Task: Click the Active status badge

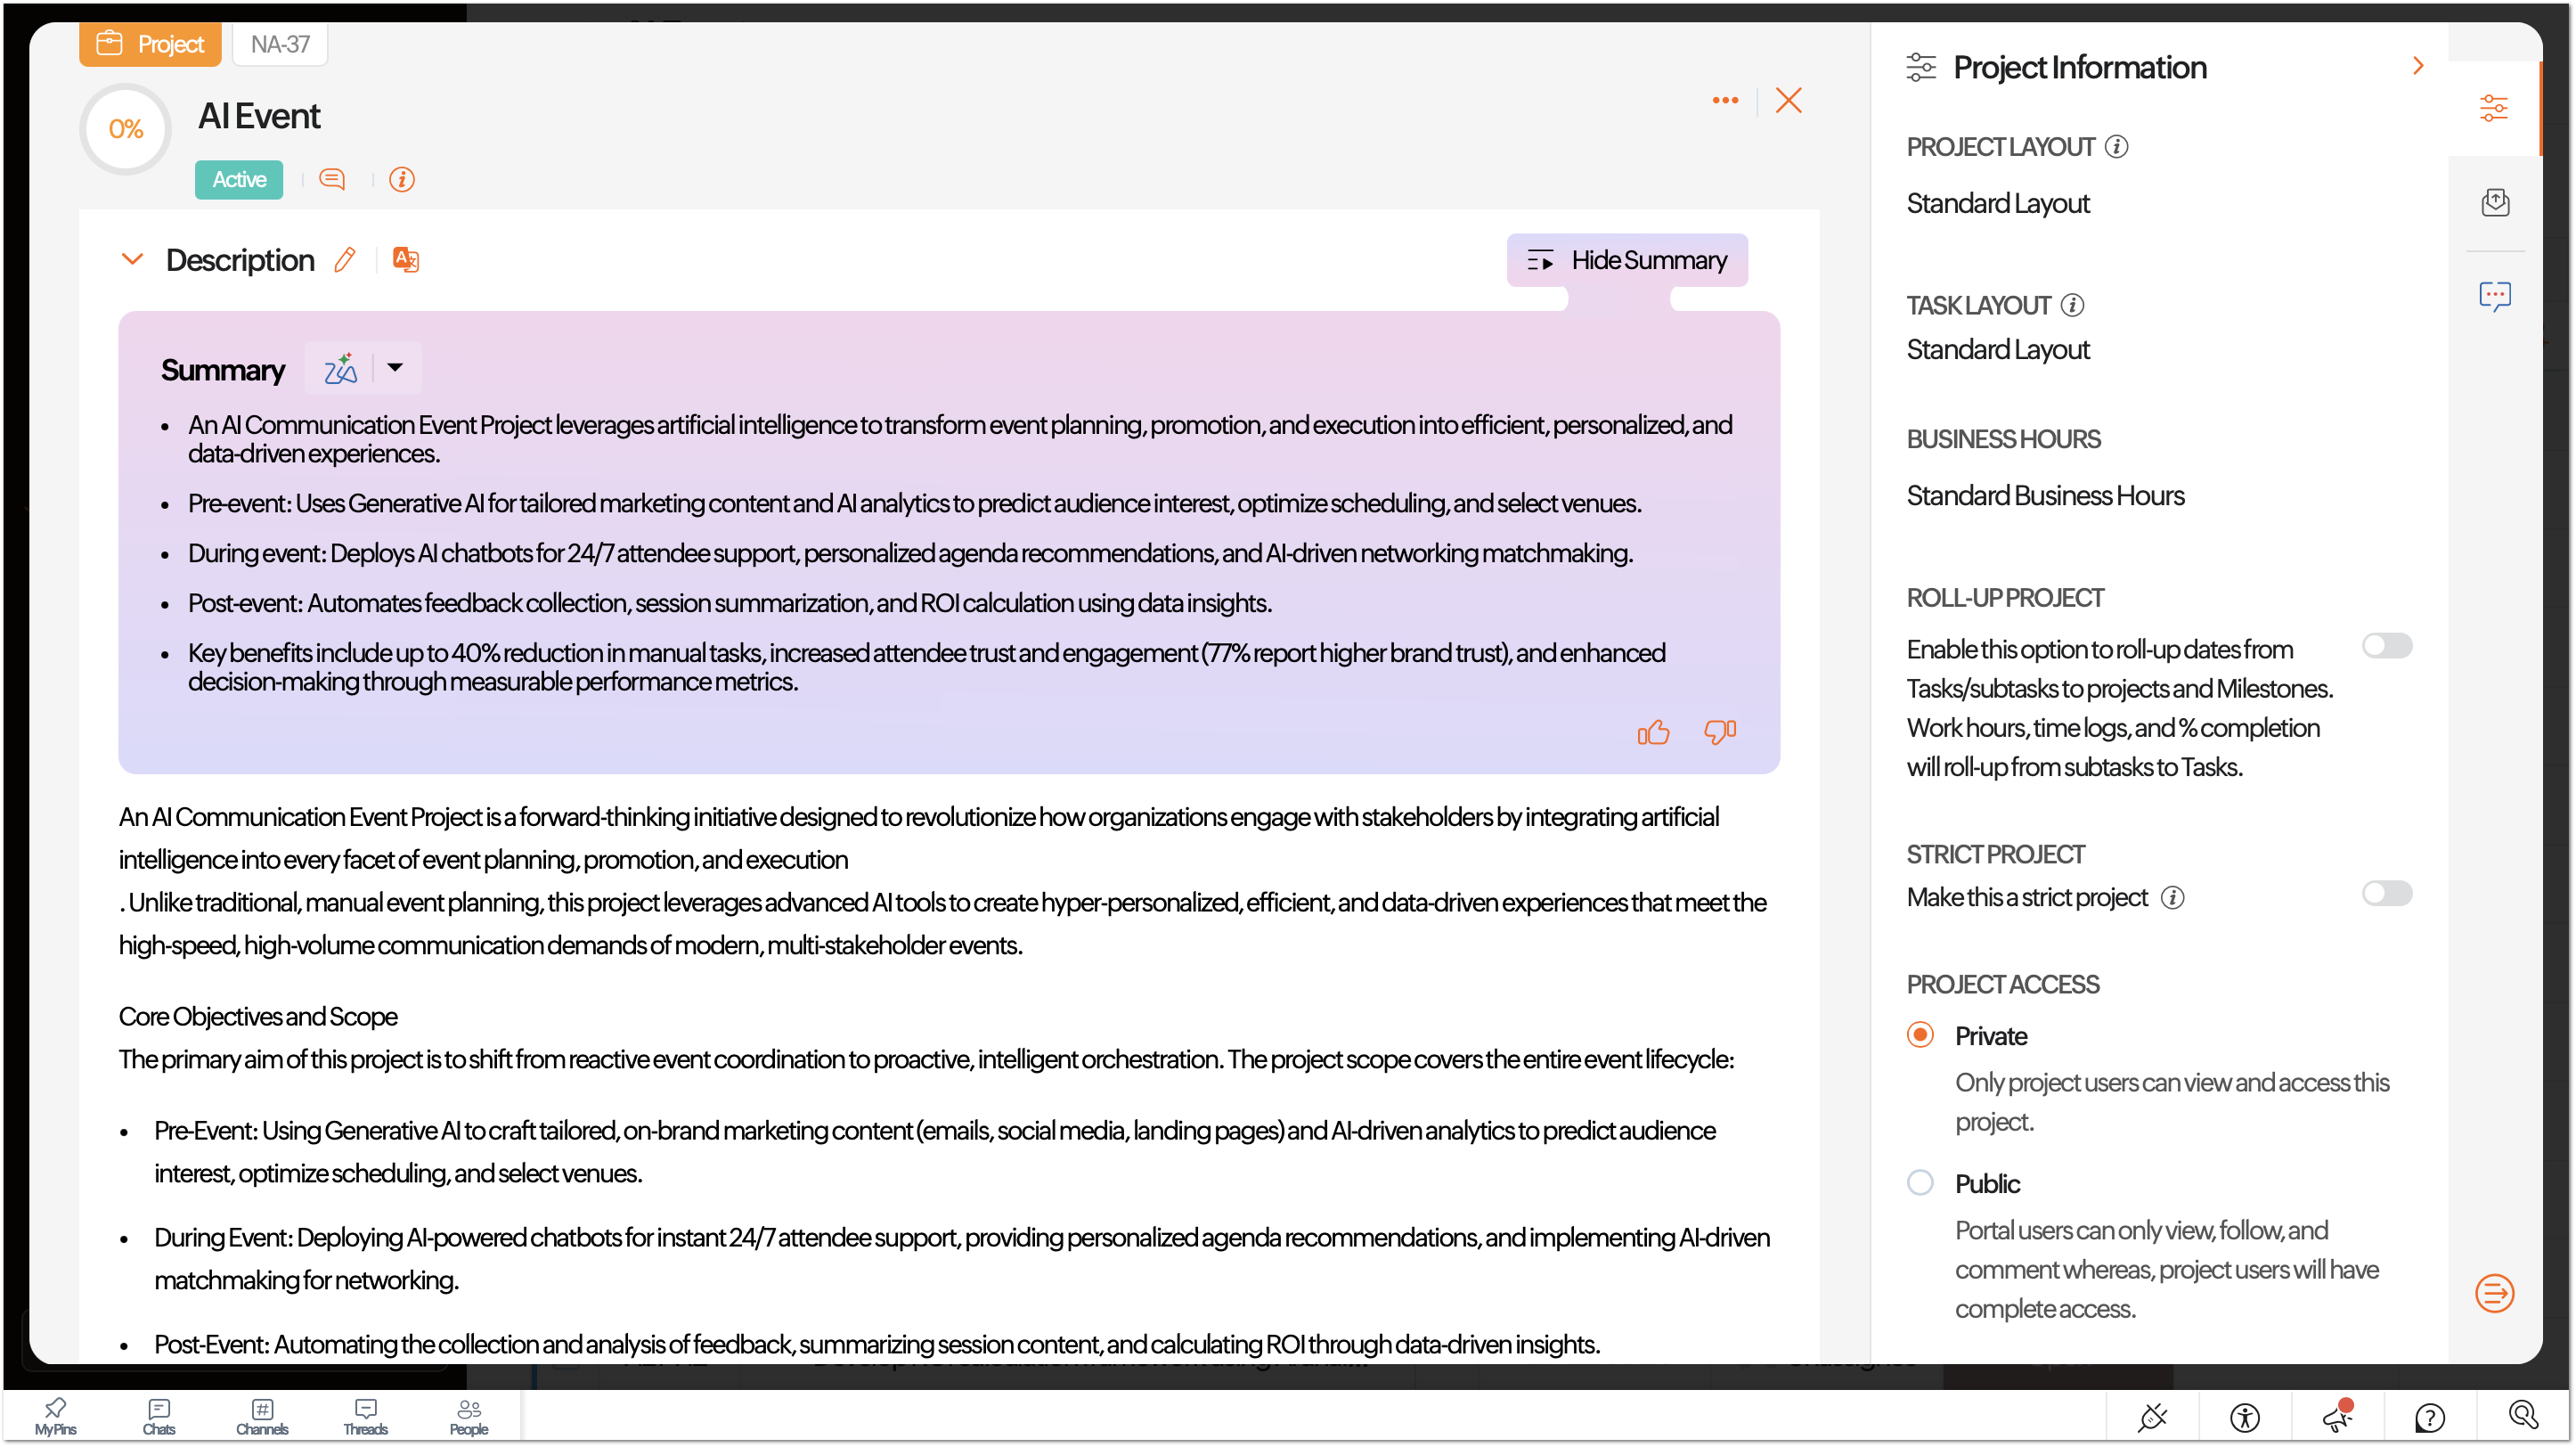Action: (239, 179)
